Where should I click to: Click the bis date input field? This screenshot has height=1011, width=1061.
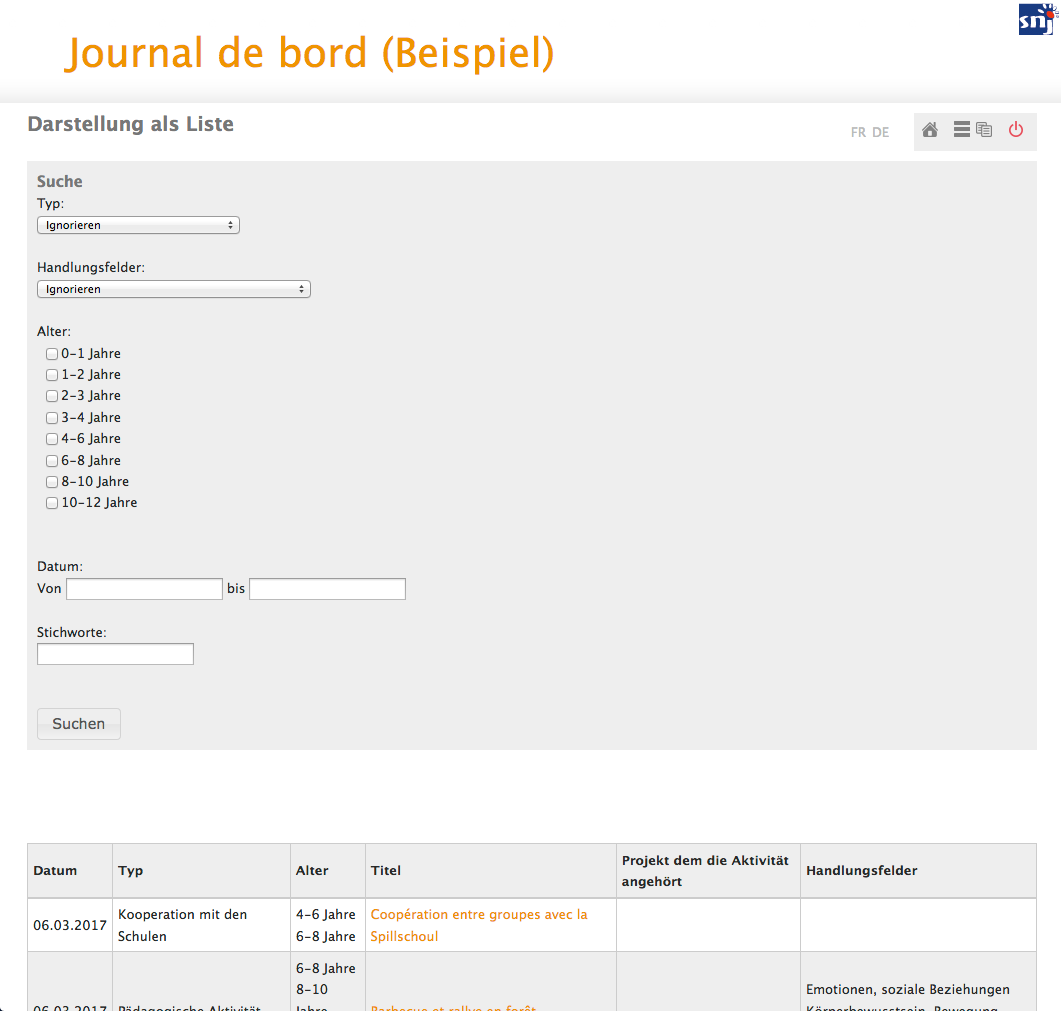tap(327, 589)
